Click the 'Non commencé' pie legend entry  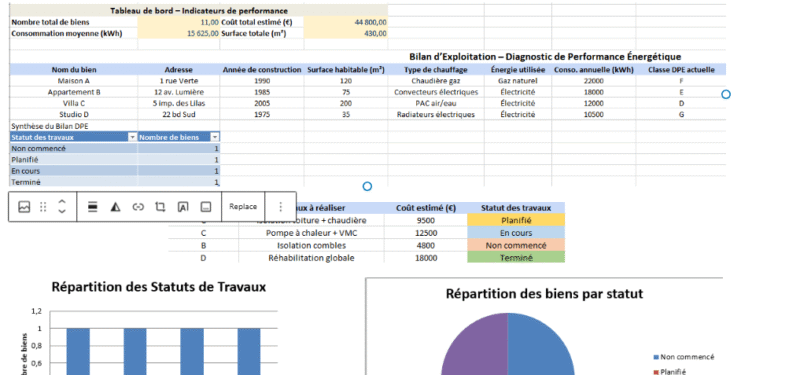684,357
